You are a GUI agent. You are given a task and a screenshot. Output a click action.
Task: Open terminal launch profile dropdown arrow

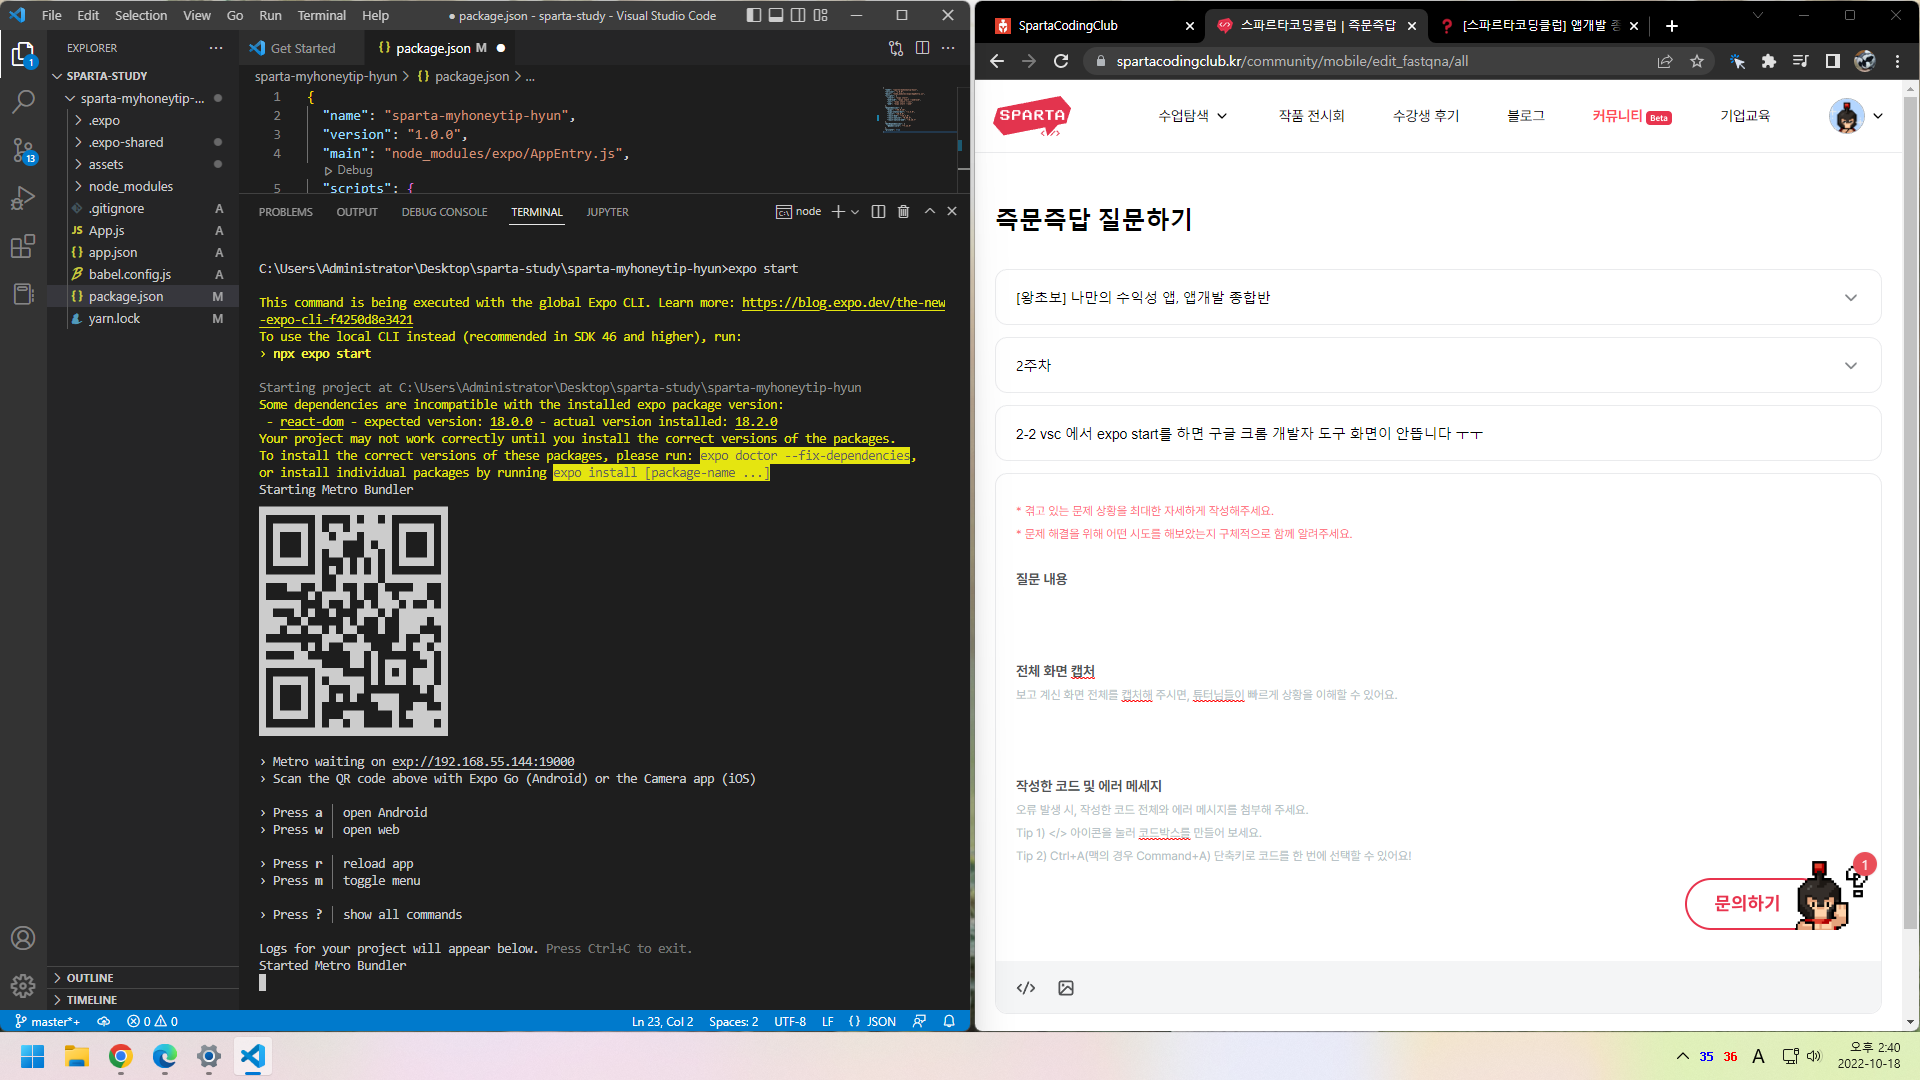[x=855, y=212]
